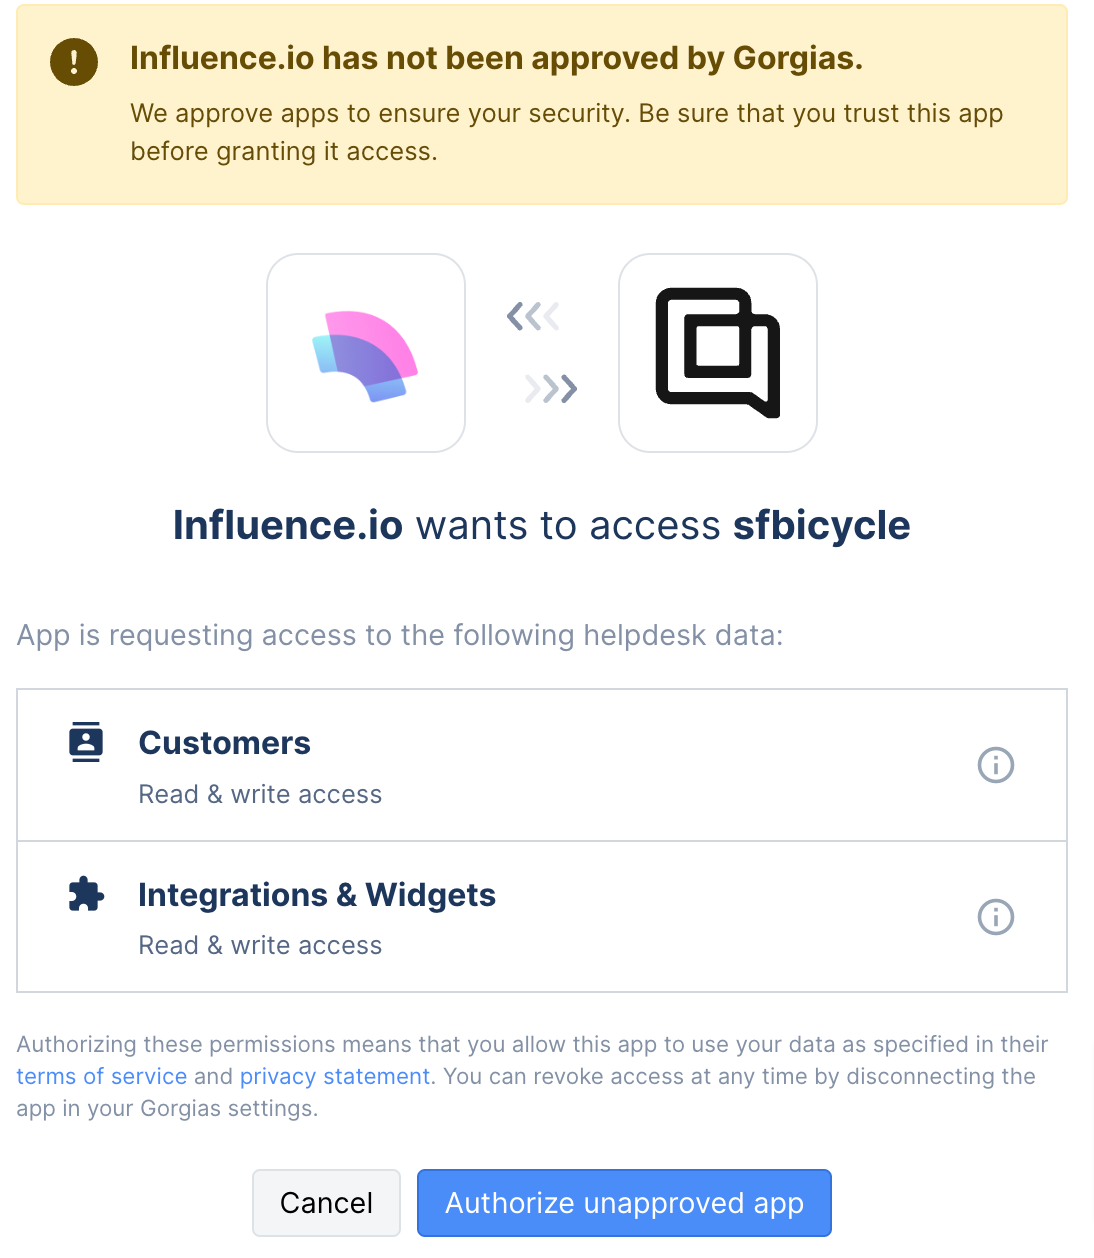Click the Integrations & Widgets puzzle icon

[x=86, y=894]
